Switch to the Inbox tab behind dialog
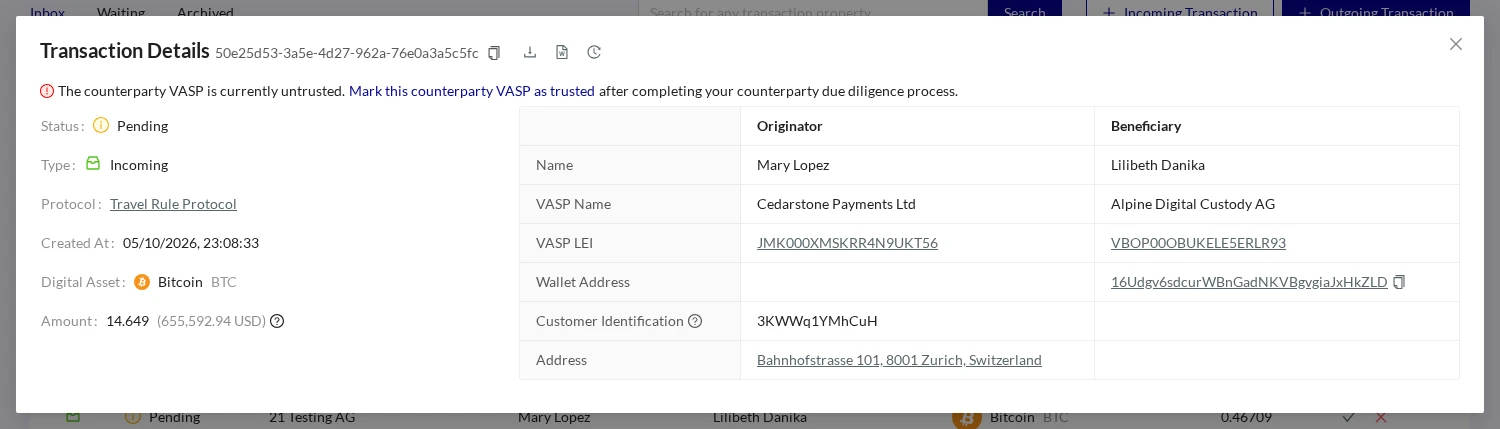The height and width of the screenshot is (429, 1500). click(47, 12)
